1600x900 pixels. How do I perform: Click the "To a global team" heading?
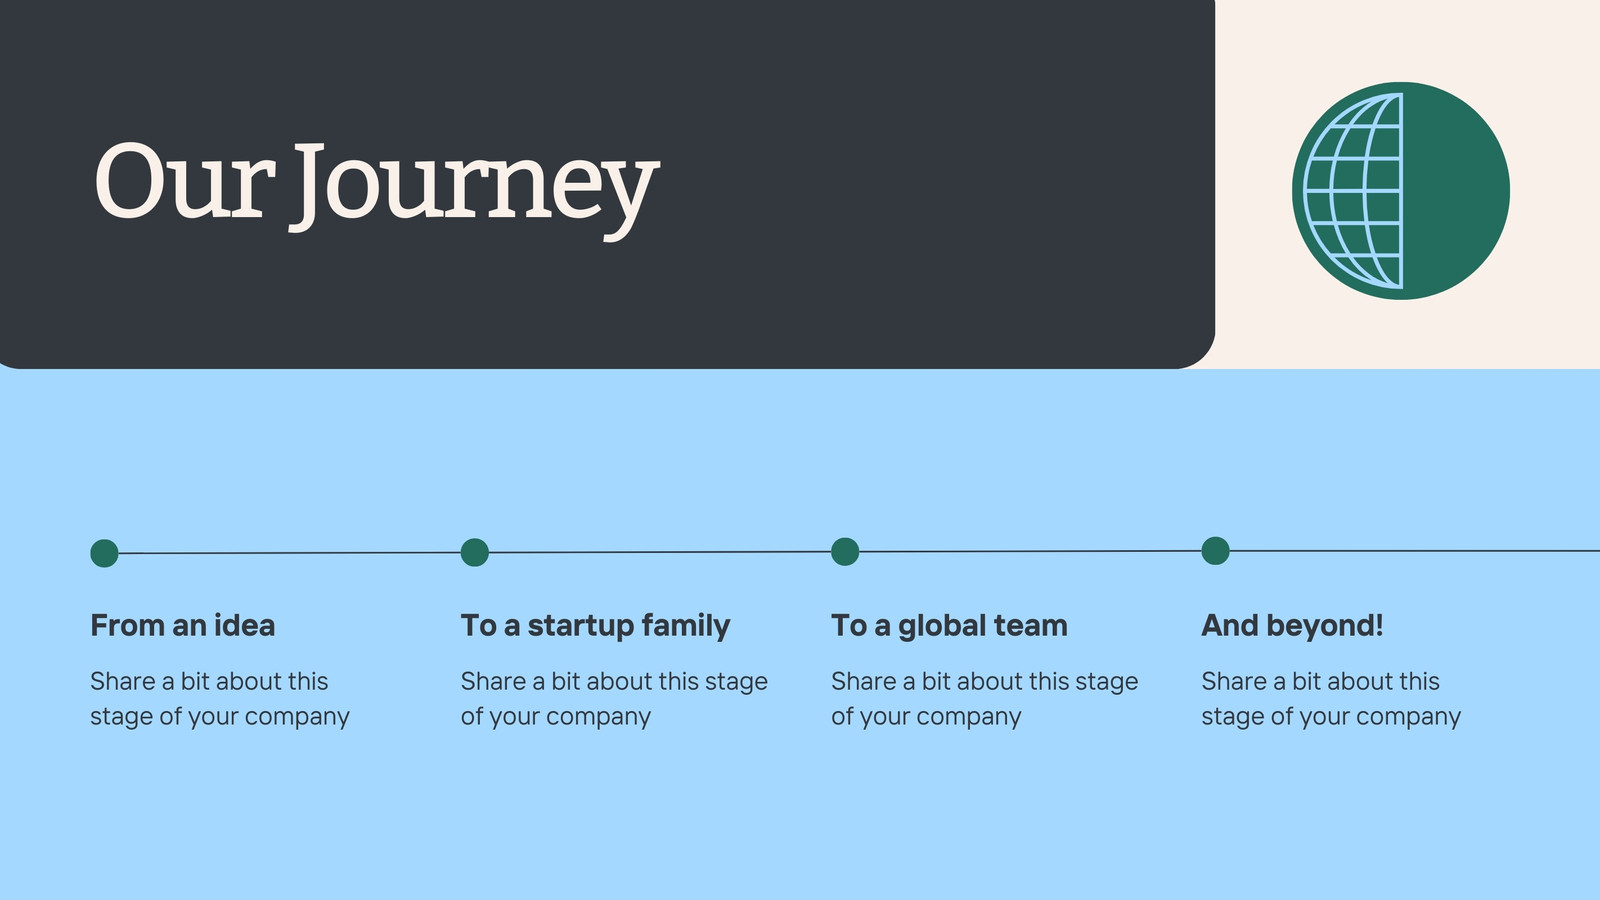pyautogui.click(x=949, y=626)
